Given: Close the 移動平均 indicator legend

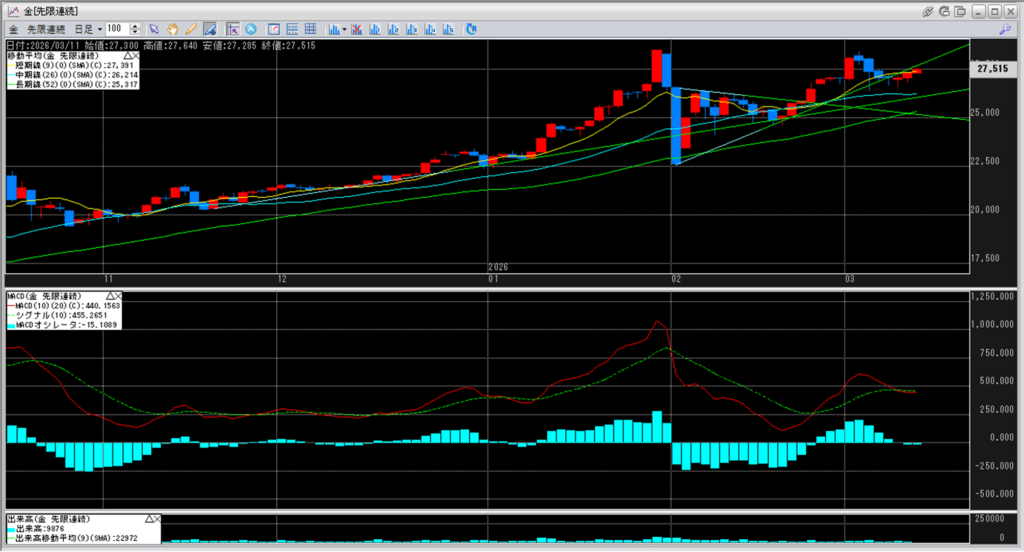Looking at the screenshot, I should pos(136,57).
